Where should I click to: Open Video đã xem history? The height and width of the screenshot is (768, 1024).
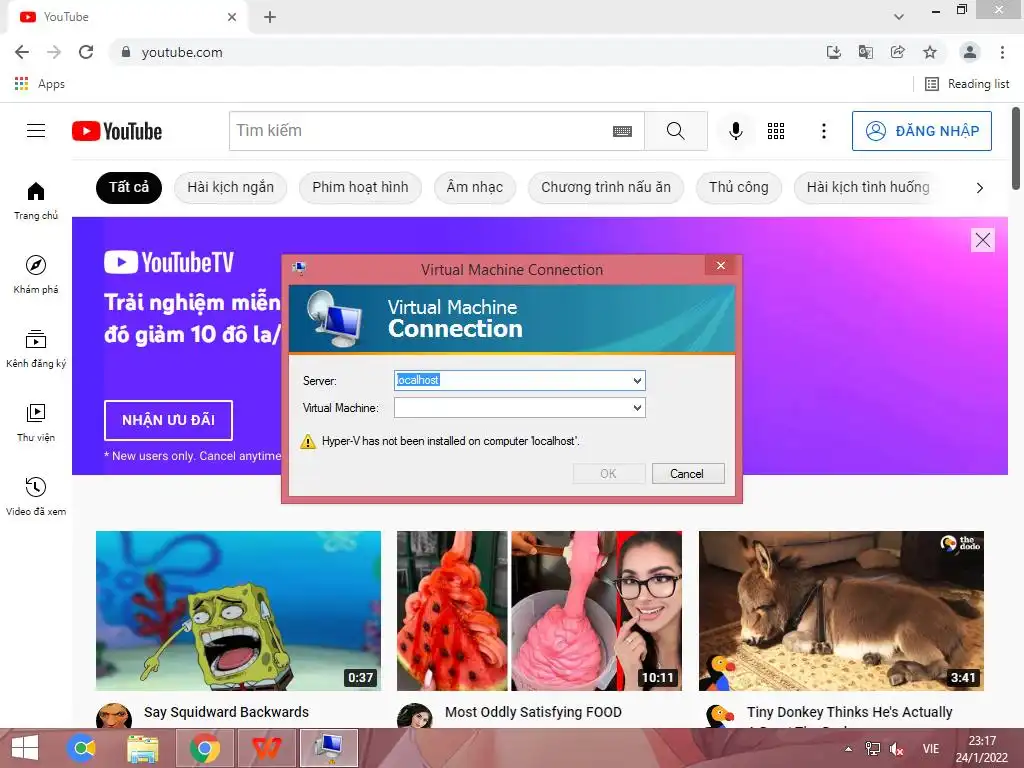[36, 496]
